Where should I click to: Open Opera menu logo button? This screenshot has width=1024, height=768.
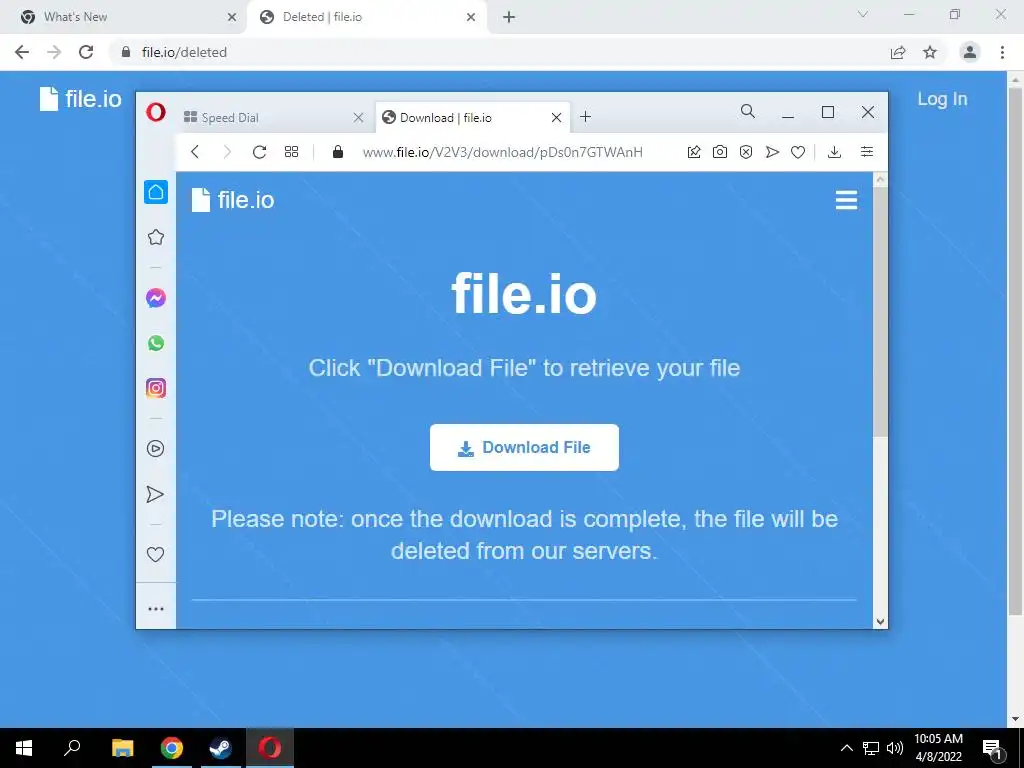point(155,112)
